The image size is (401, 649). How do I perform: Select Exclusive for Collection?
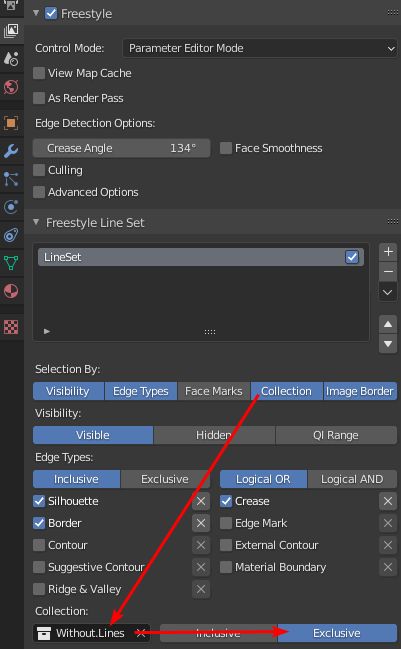point(337,633)
